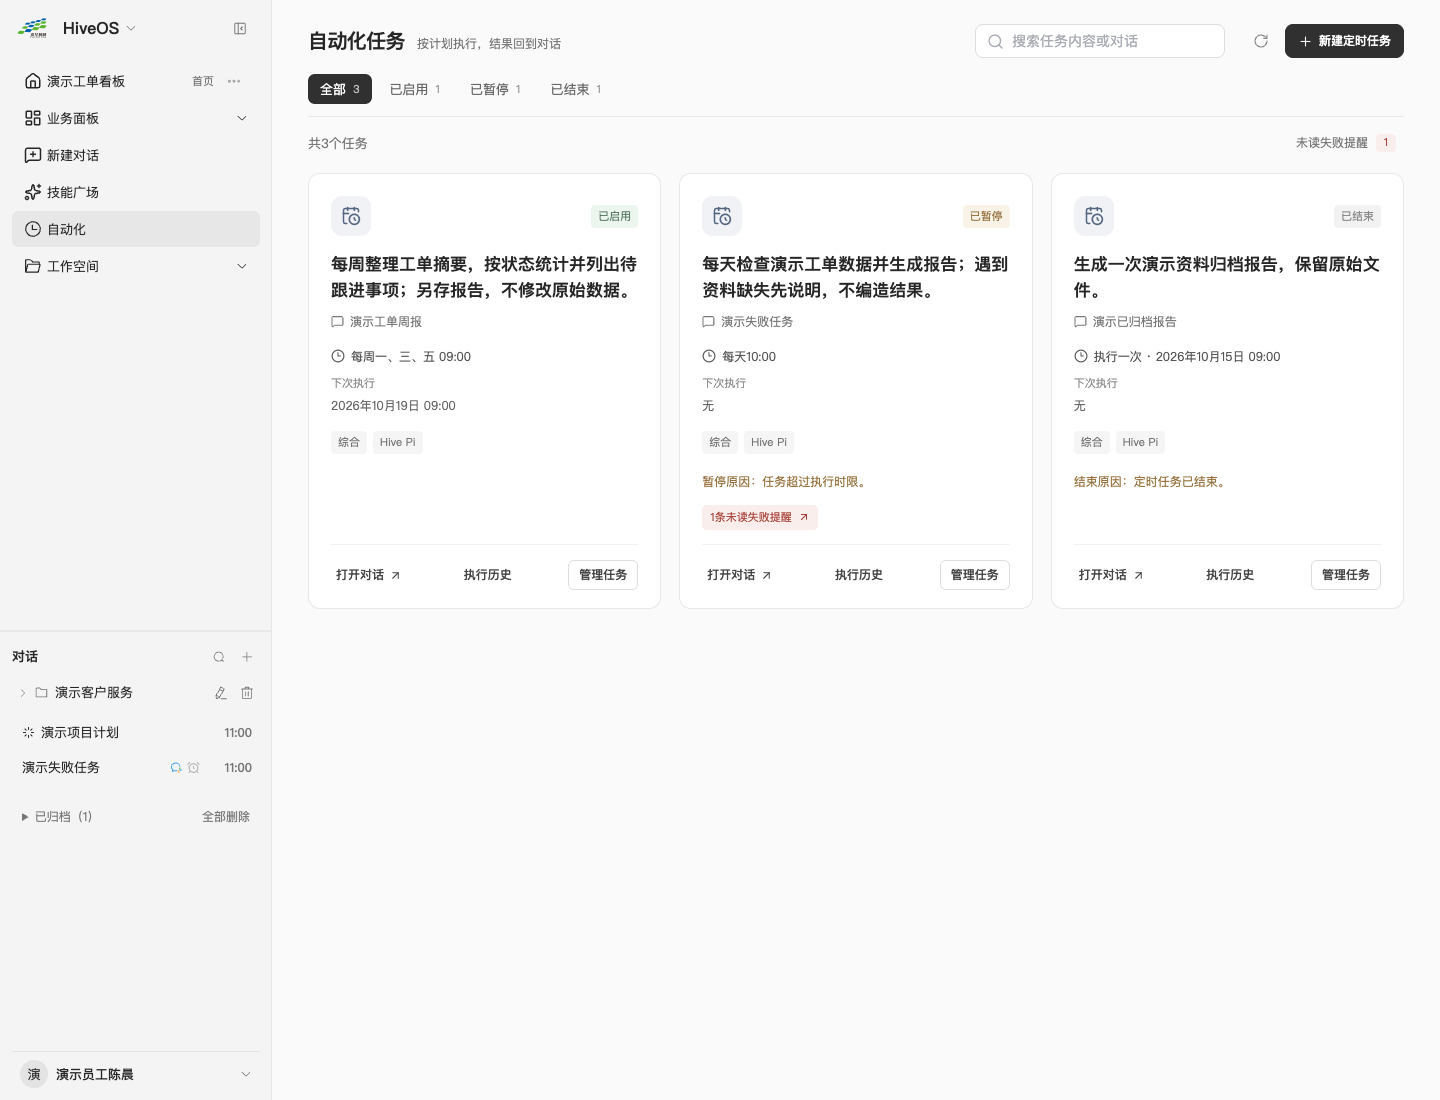Click the chat icon next to 演示已归档报告

[x=1080, y=322]
